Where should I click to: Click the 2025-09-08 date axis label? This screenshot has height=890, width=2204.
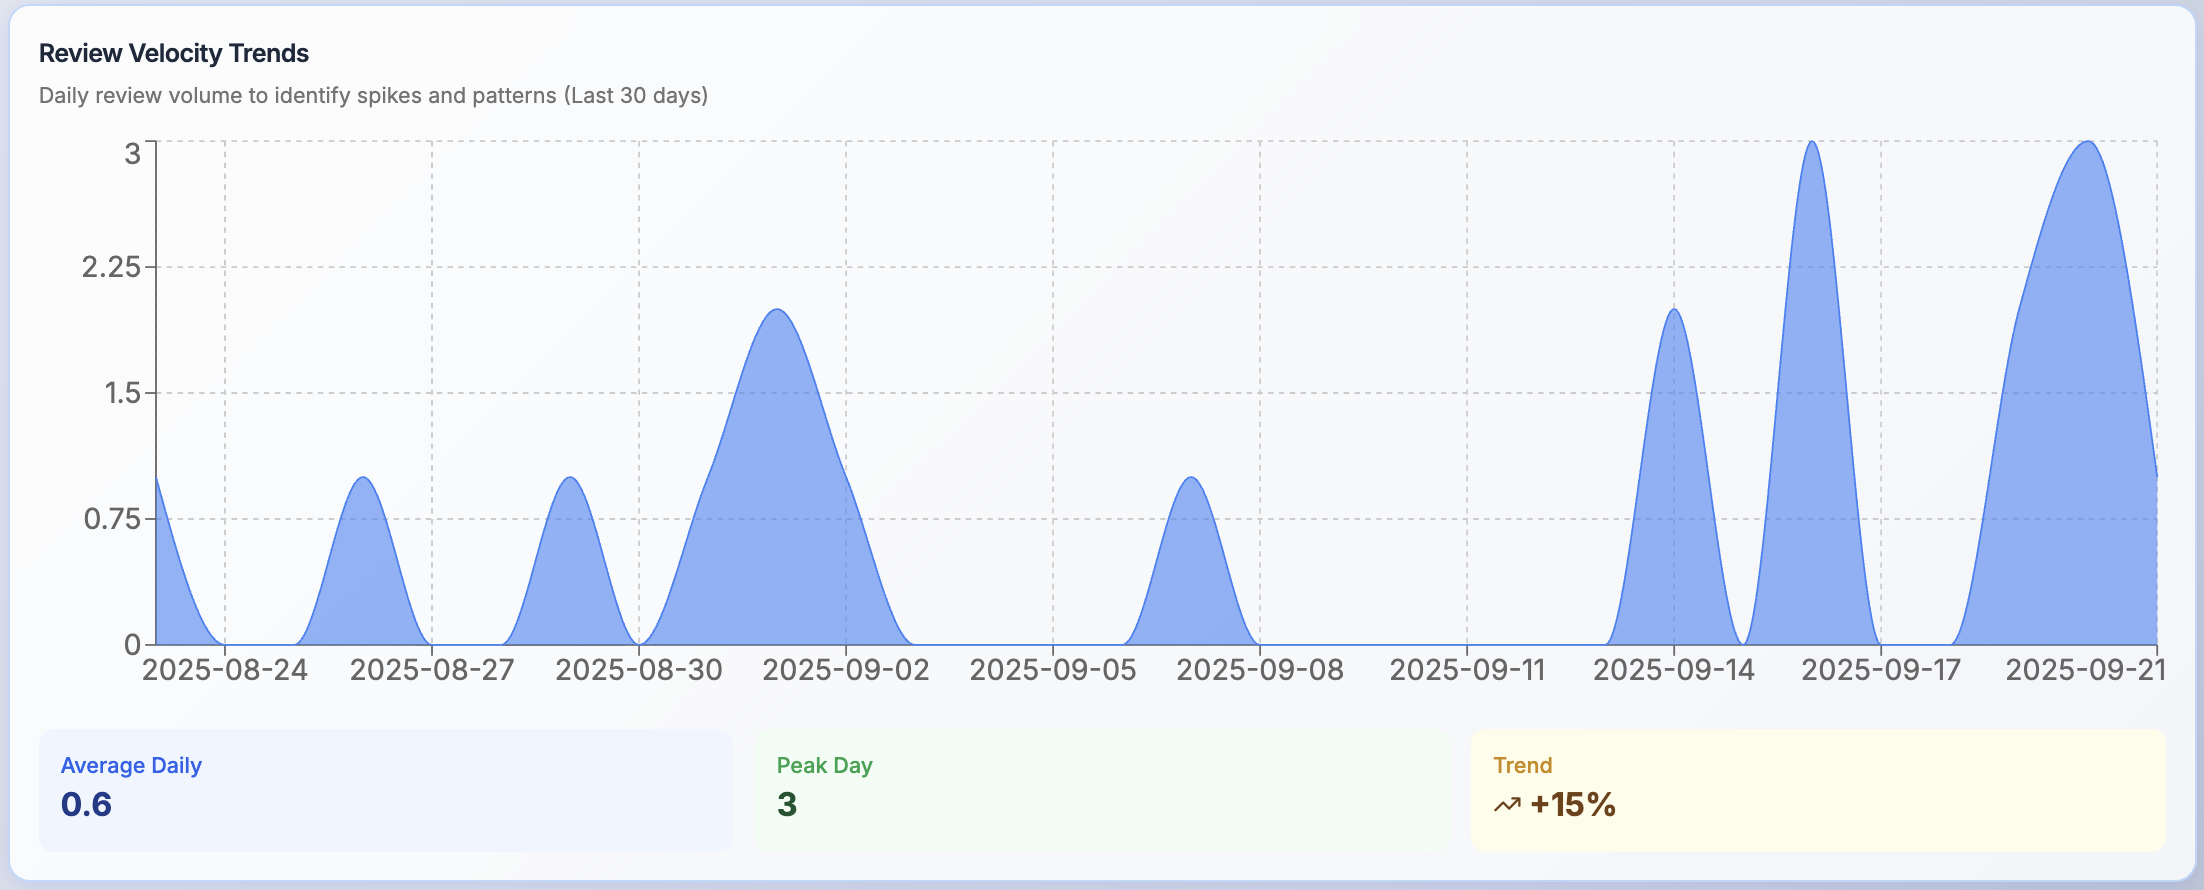[x=1260, y=670]
